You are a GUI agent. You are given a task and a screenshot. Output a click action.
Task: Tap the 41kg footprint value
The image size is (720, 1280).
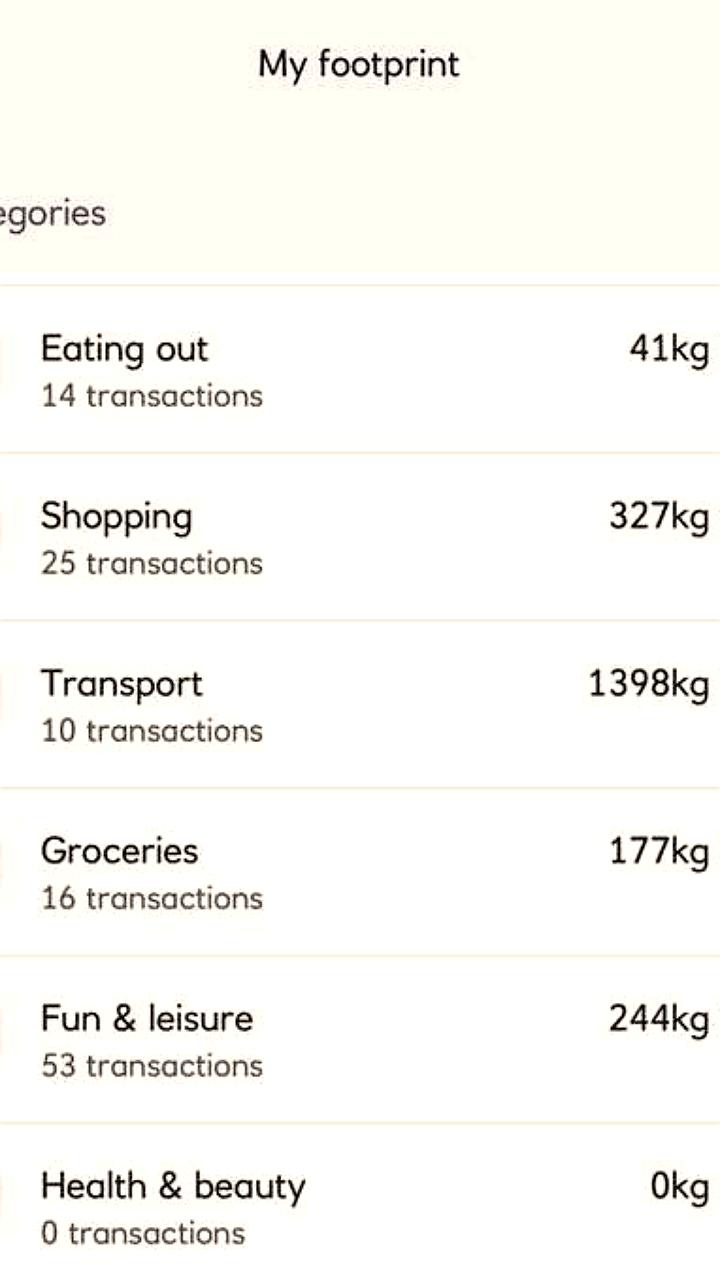tap(669, 350)
